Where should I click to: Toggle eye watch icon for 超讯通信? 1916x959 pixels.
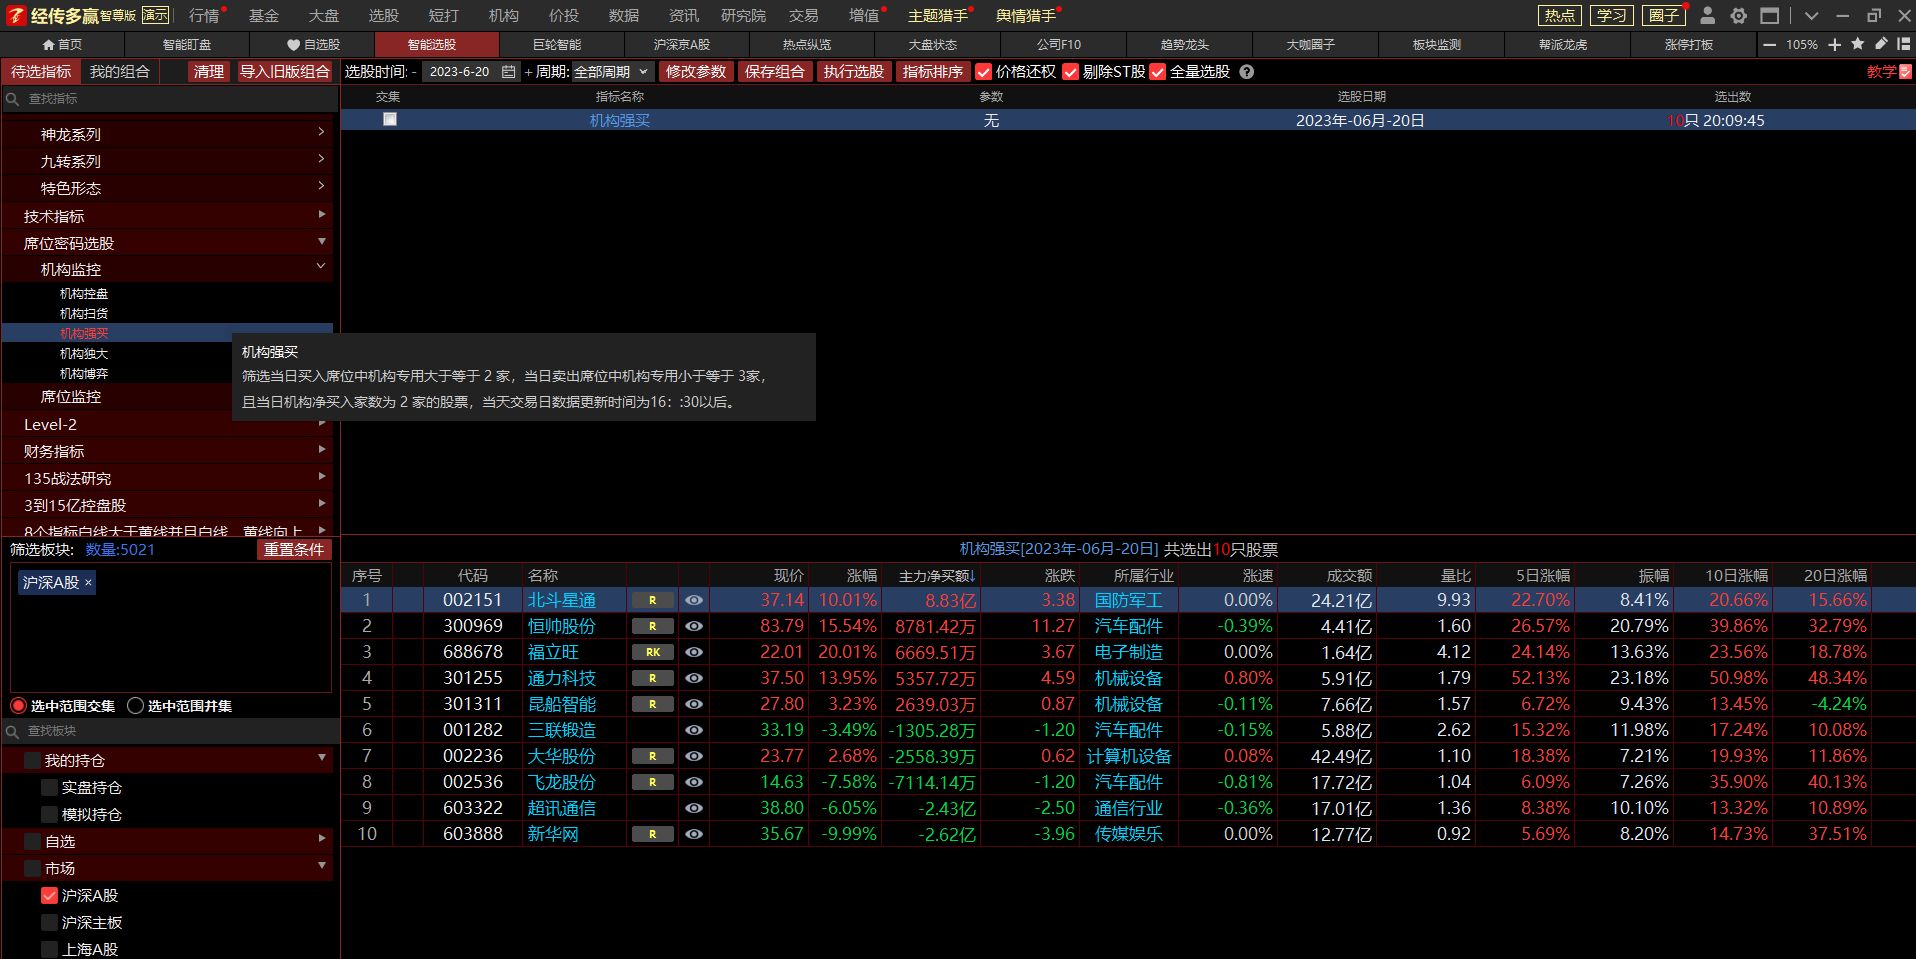[693, 808]
